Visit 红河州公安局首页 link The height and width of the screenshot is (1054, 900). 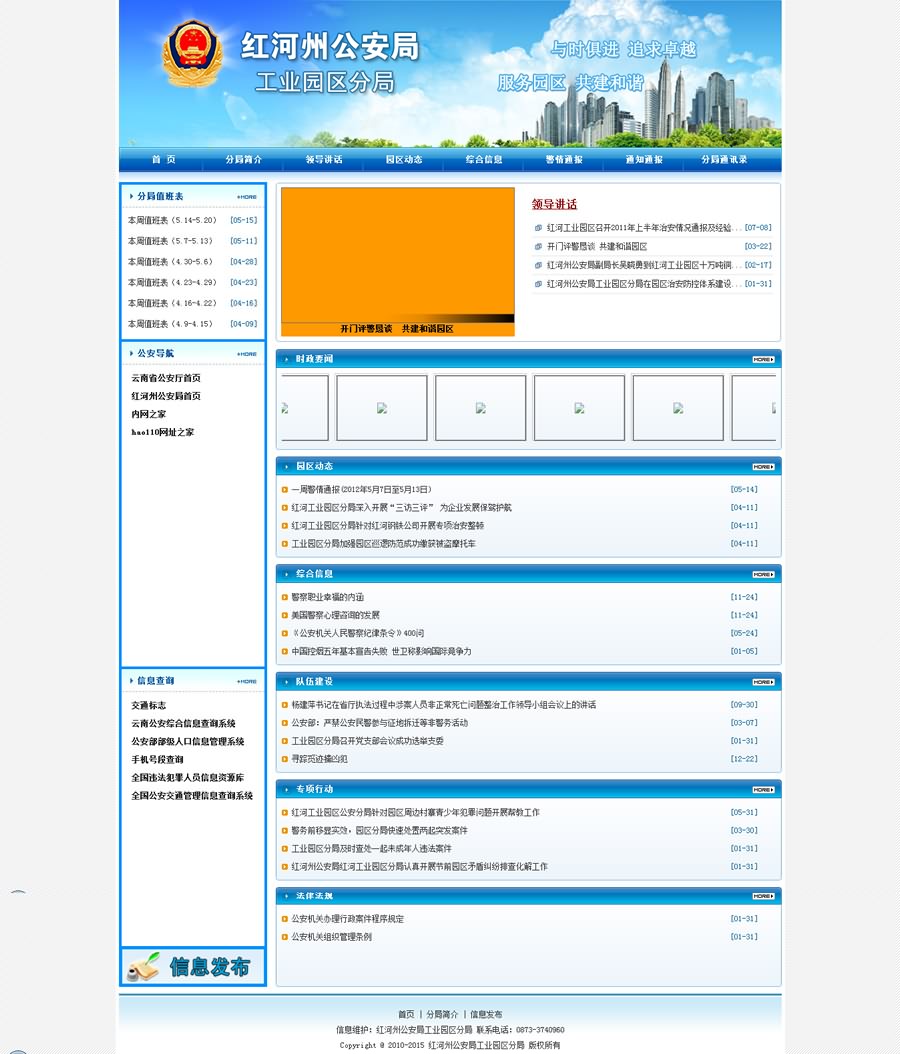click(x=166, y=397)
